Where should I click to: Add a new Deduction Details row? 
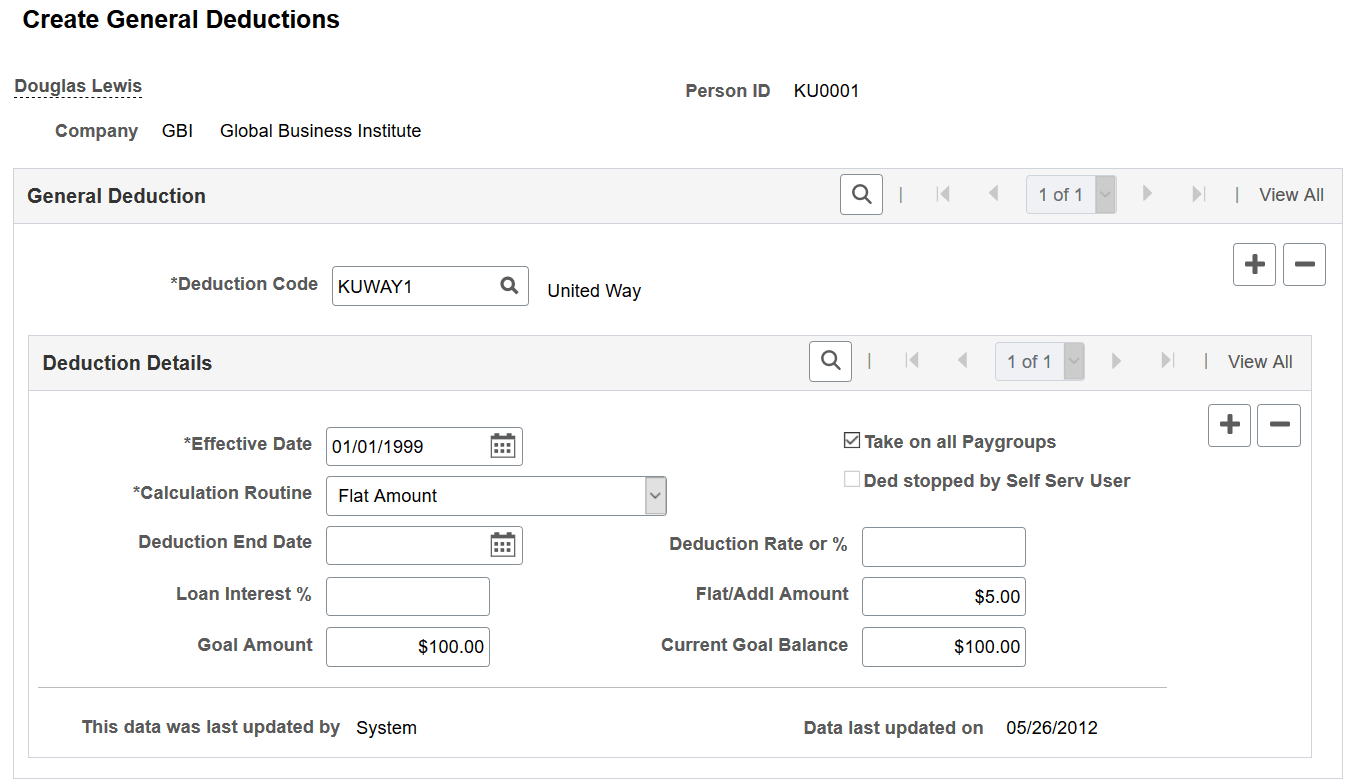pyautogui.click(x=1229, y=425)
